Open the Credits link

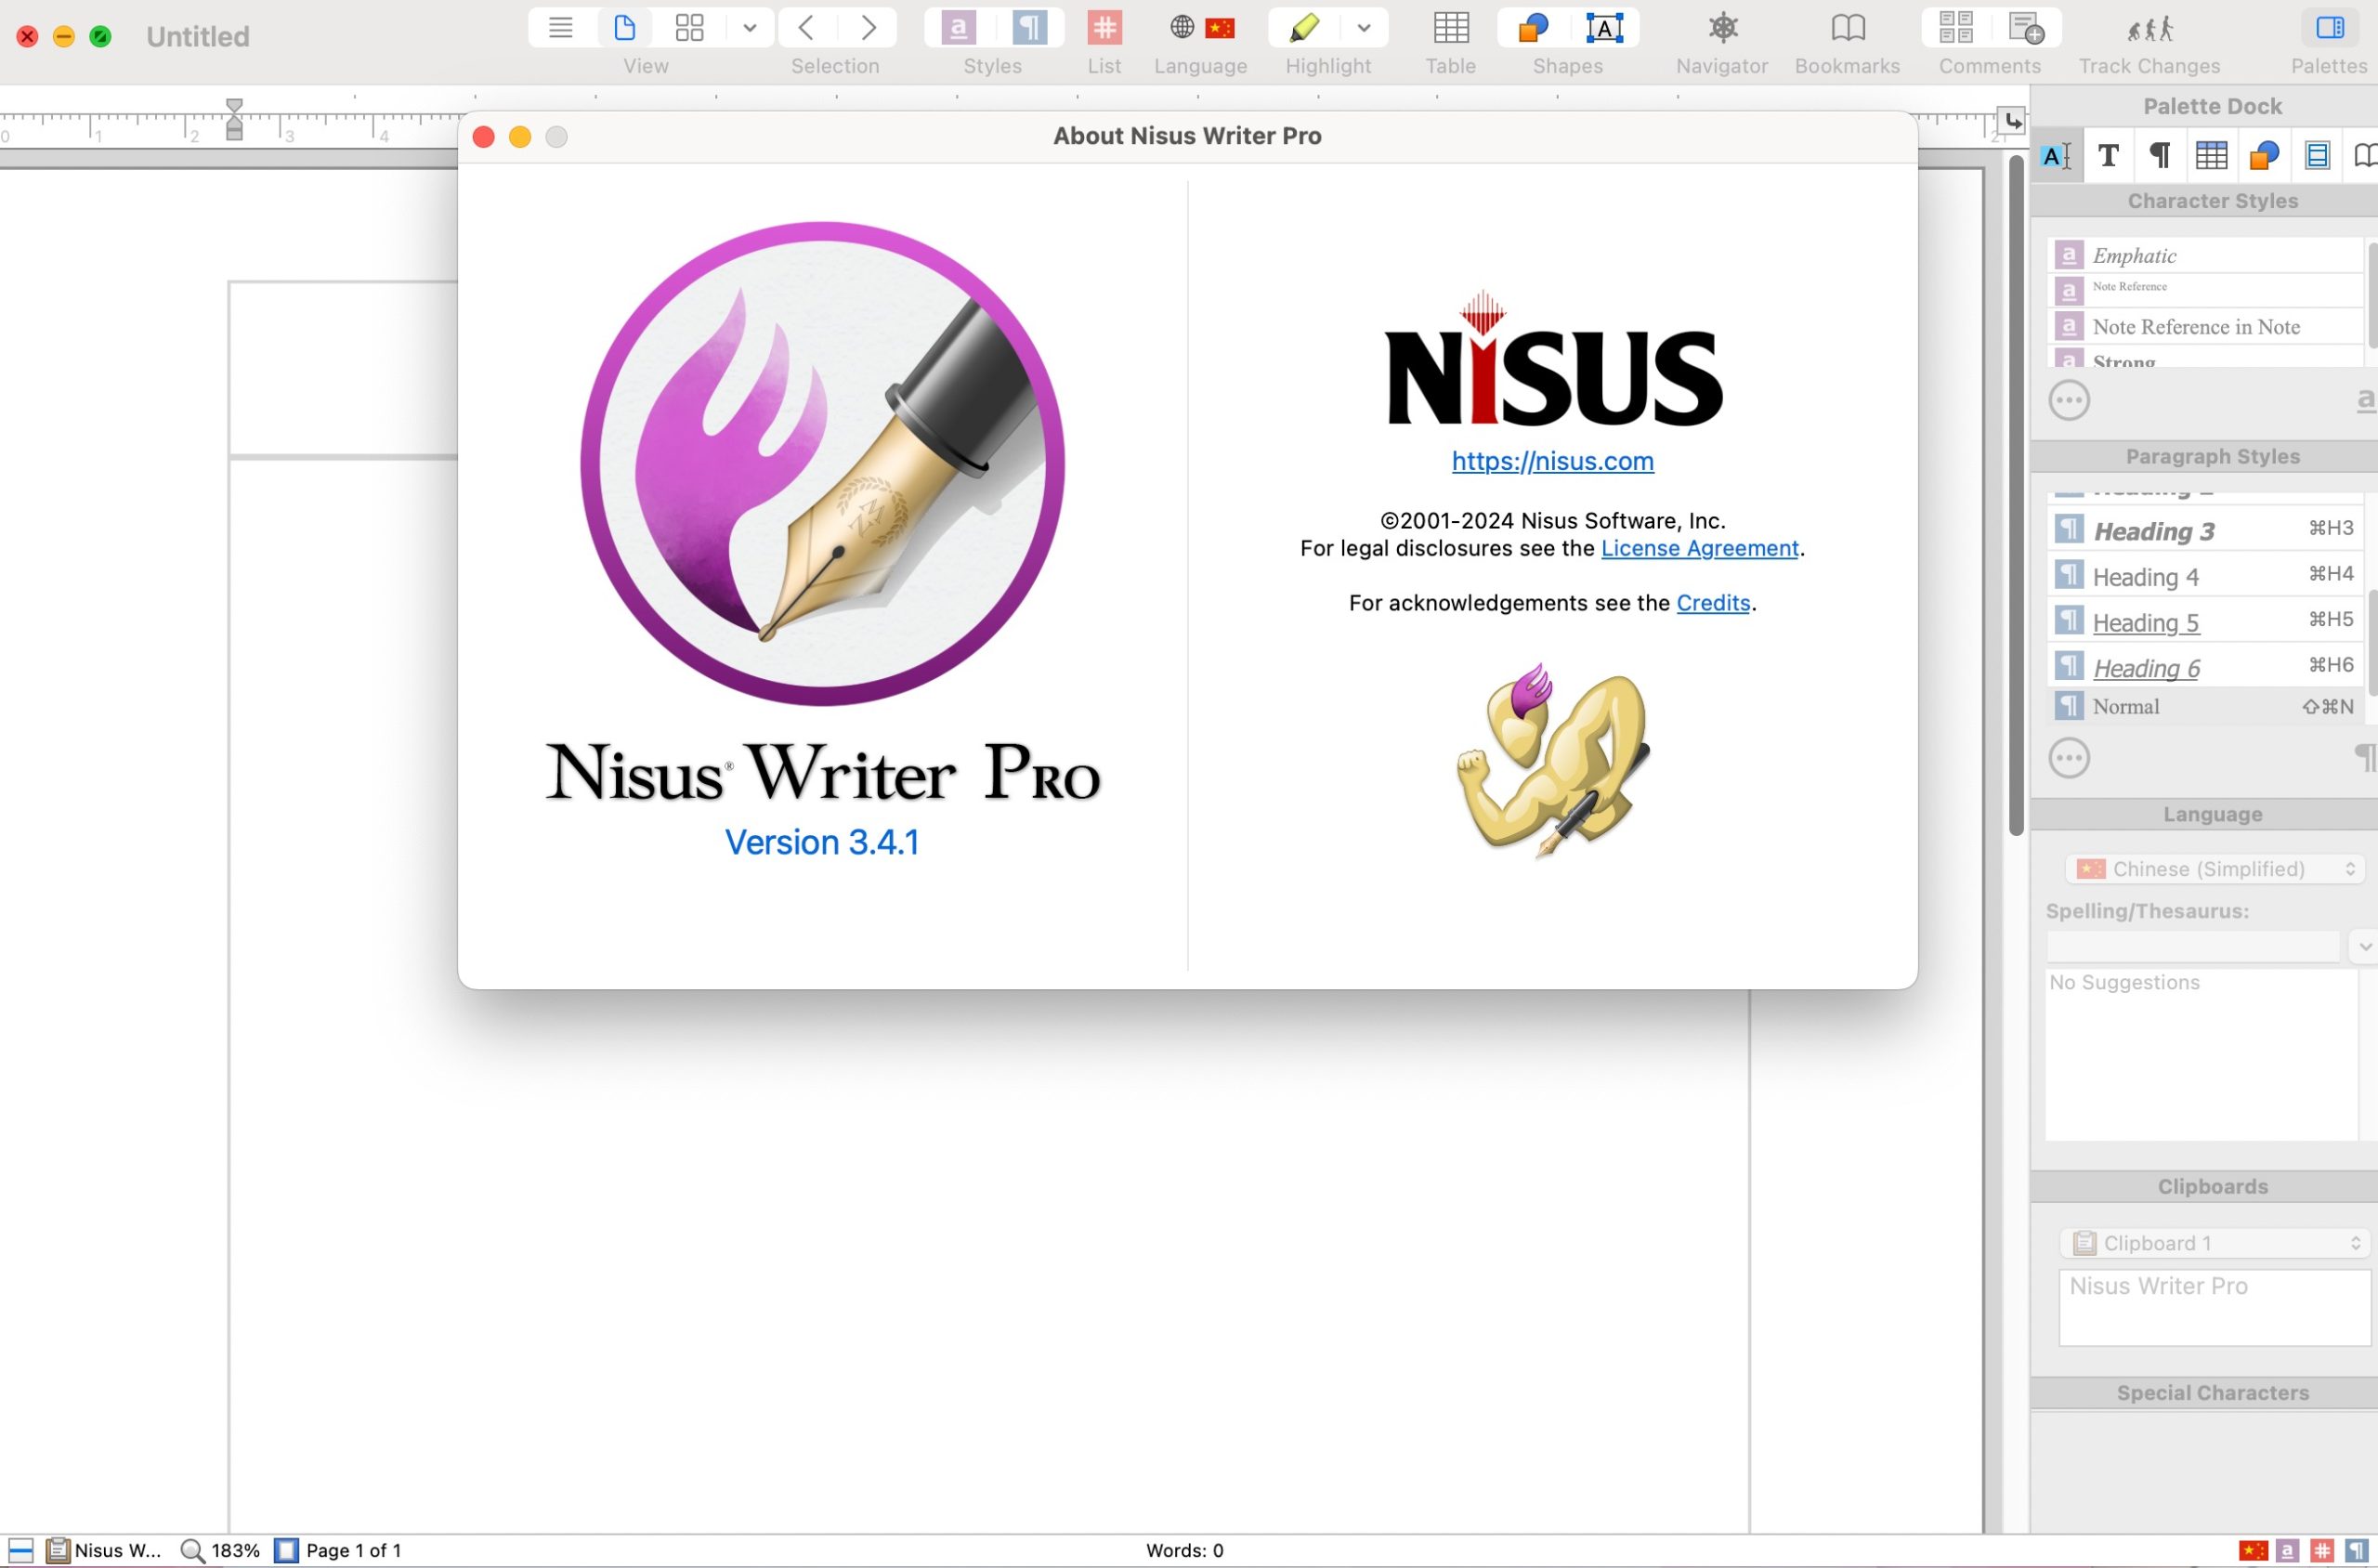pyautogui.click(x=1713, y=603)
